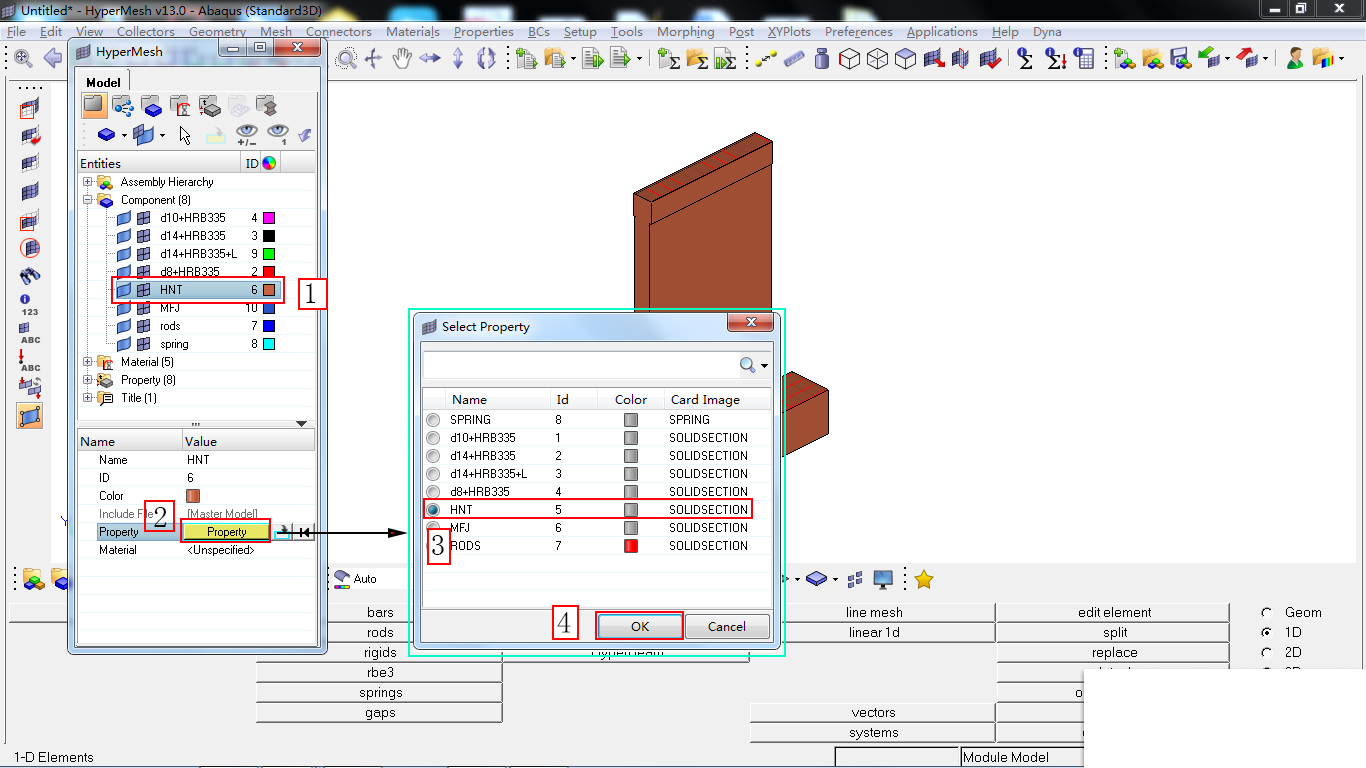Open the Preferences menu
Image resolution: width=1366 pixels, height=768 pixels.
pos(859,32)
